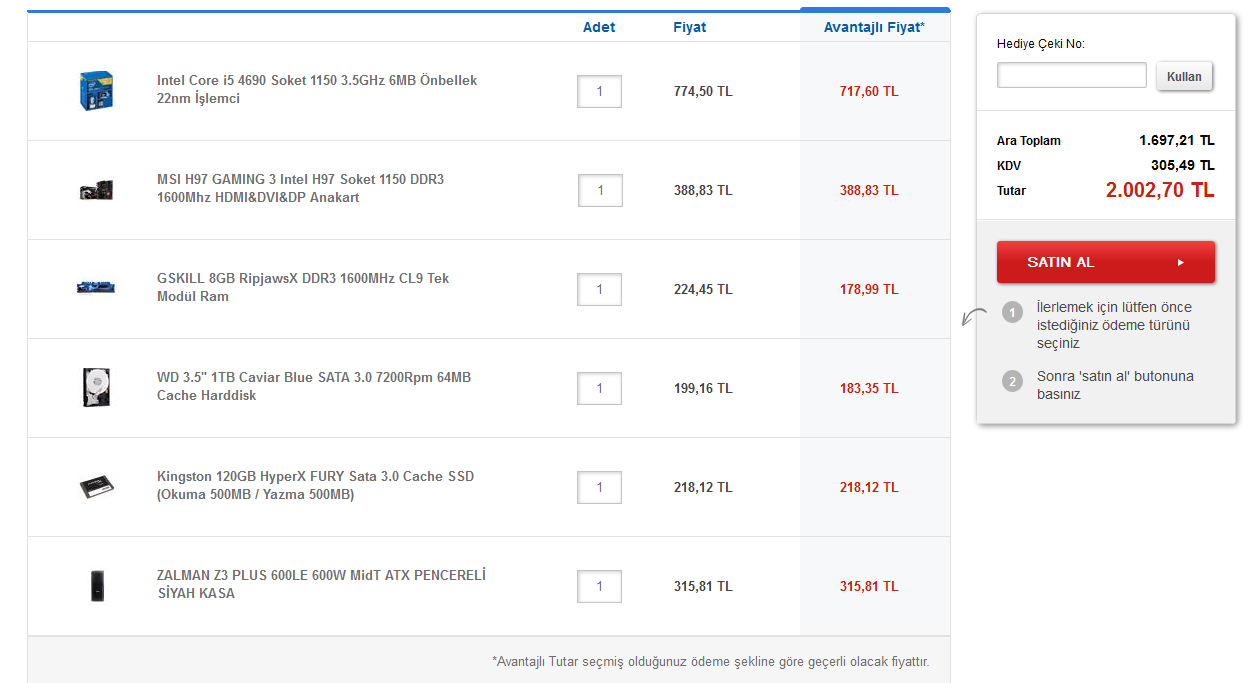The width and height of the screenshot is (1251, 683).
Task: Click the MSI H97 GAMING 3 motherboard image
Action: [x=95, y=189]
